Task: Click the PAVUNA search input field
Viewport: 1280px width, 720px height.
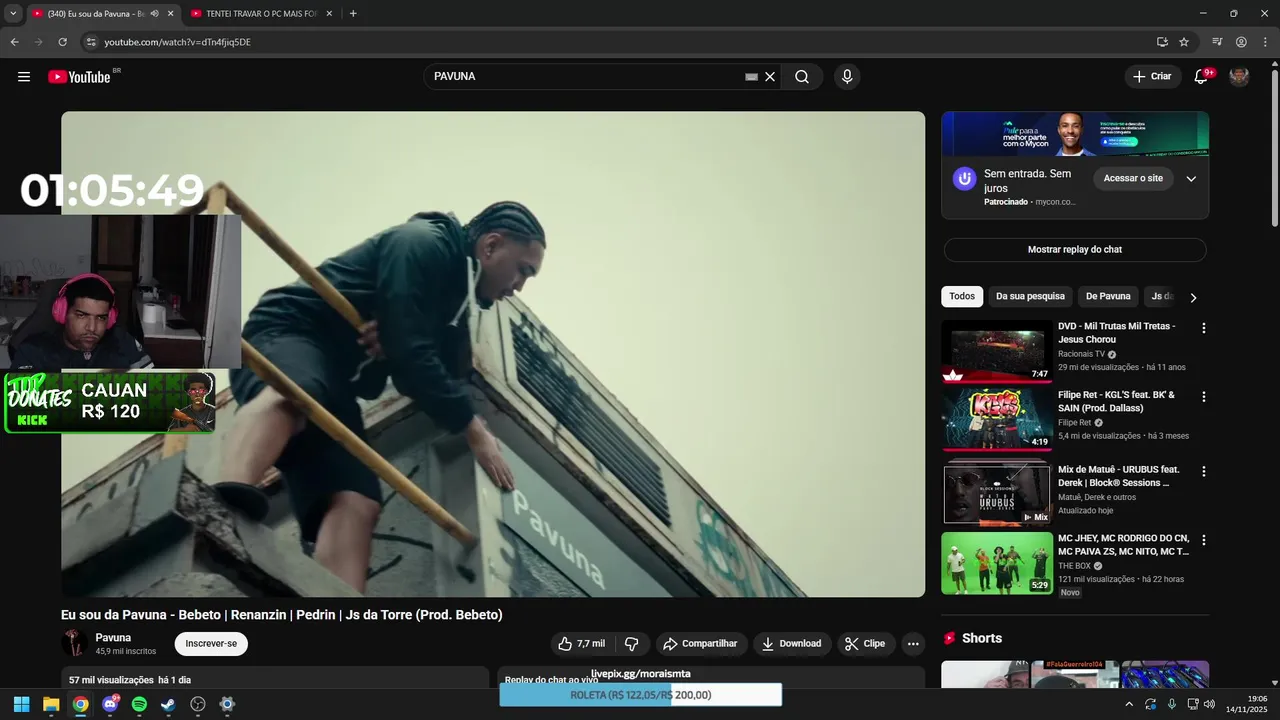Action: coord(585,77)
